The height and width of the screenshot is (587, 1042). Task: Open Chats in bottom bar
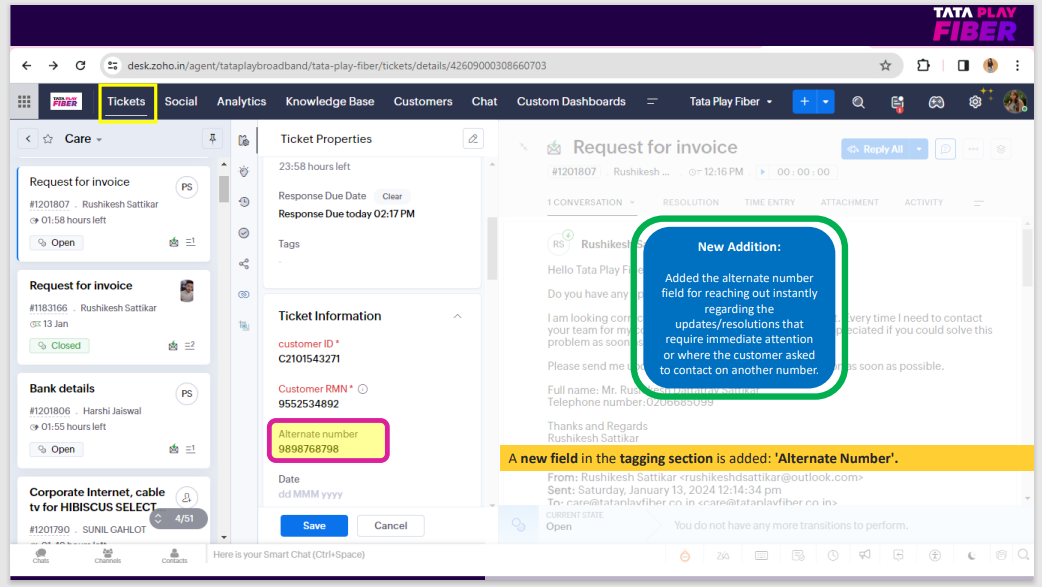41,556
